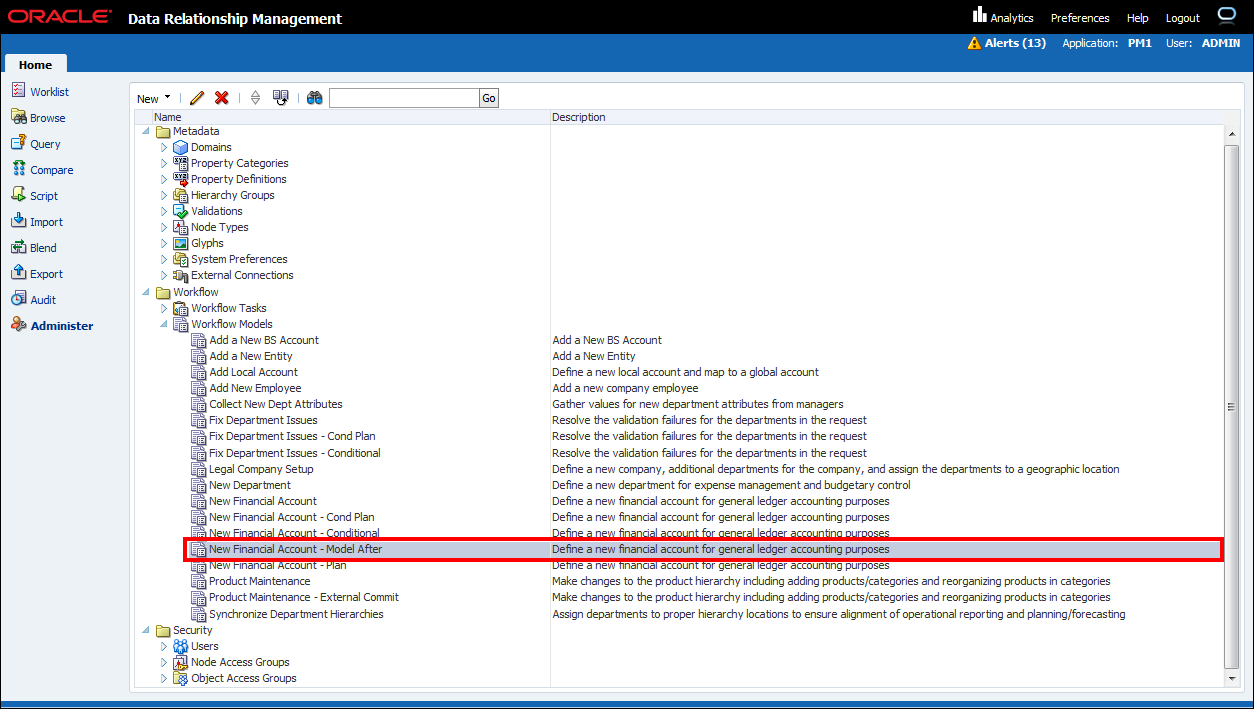
Task: Click the Glyphs picture icon
Action: [x=180, y=243]
